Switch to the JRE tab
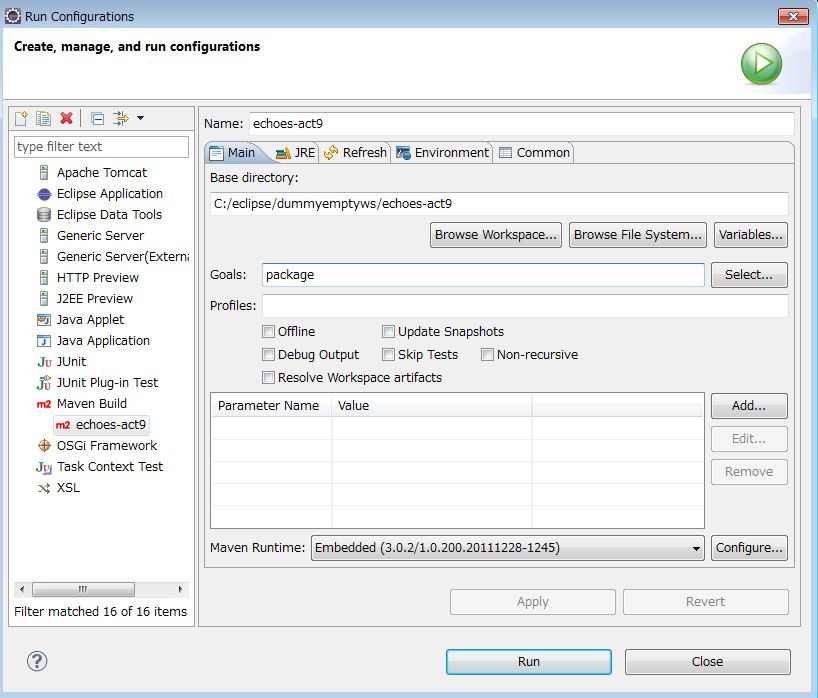Image resolution: width=818 pixels, height=698 pixels. click(x=296, y=153)
